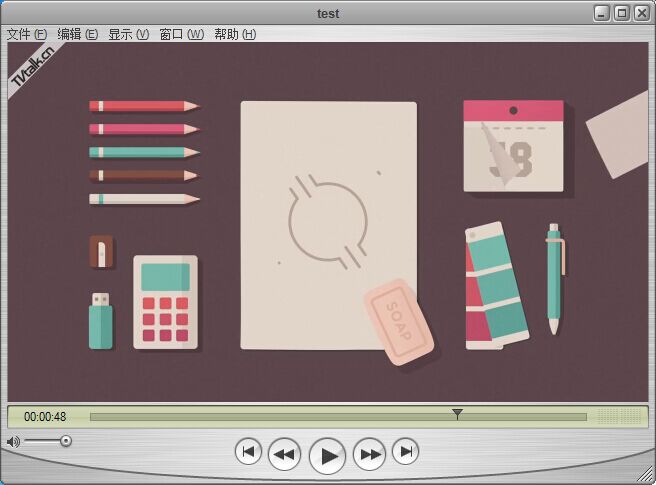Viewport: 656px width, 485px height.
Task: Click the playhead marker on the timeline
Action: (458, 414)
